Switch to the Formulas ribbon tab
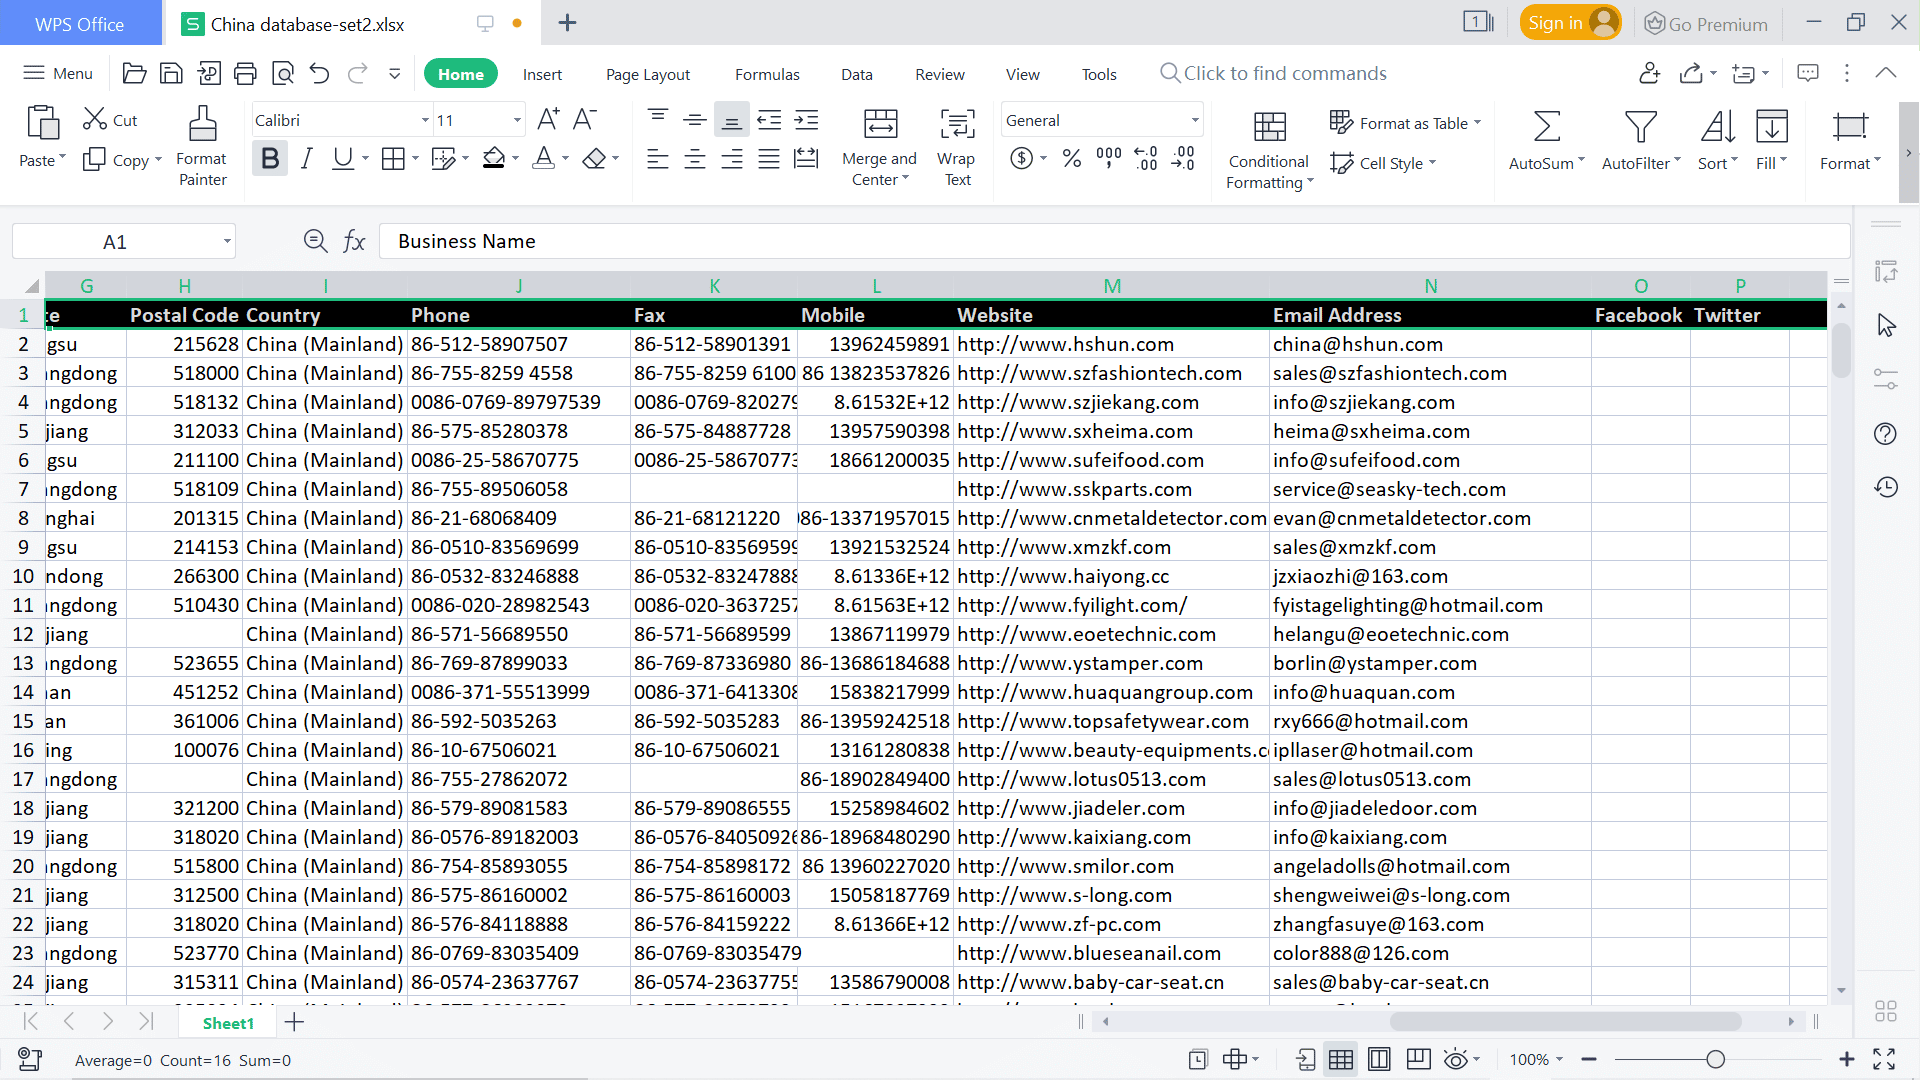Screen dimensions: 1920x1080 767,73
